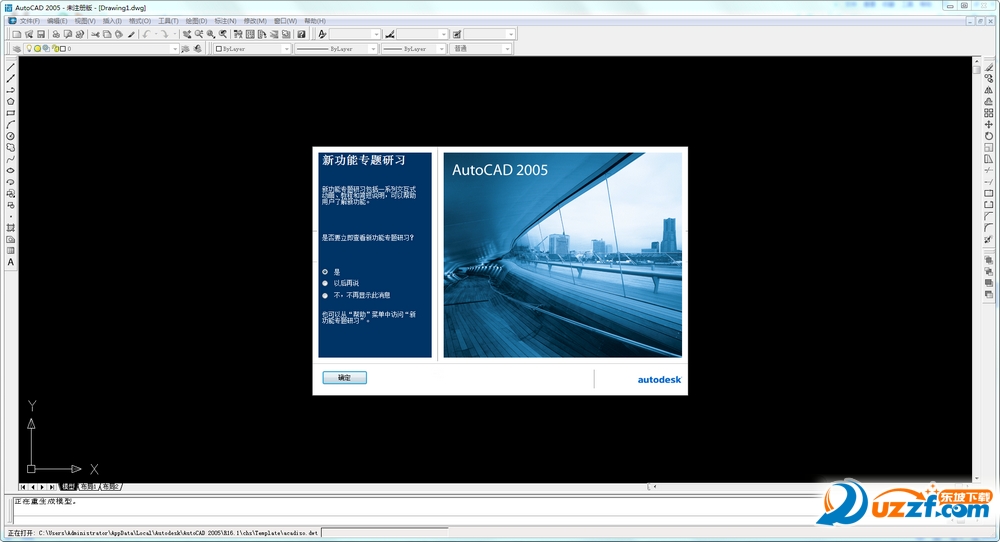Click the Mirror tool in modify toolbar

coord(989,90)
